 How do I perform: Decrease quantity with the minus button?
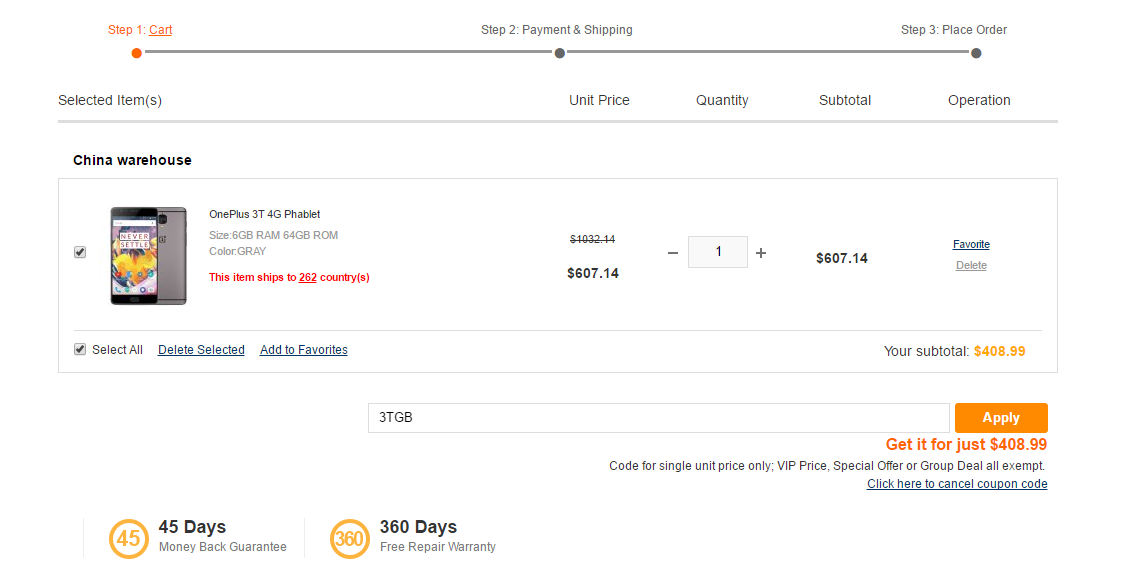pos(673,253)
